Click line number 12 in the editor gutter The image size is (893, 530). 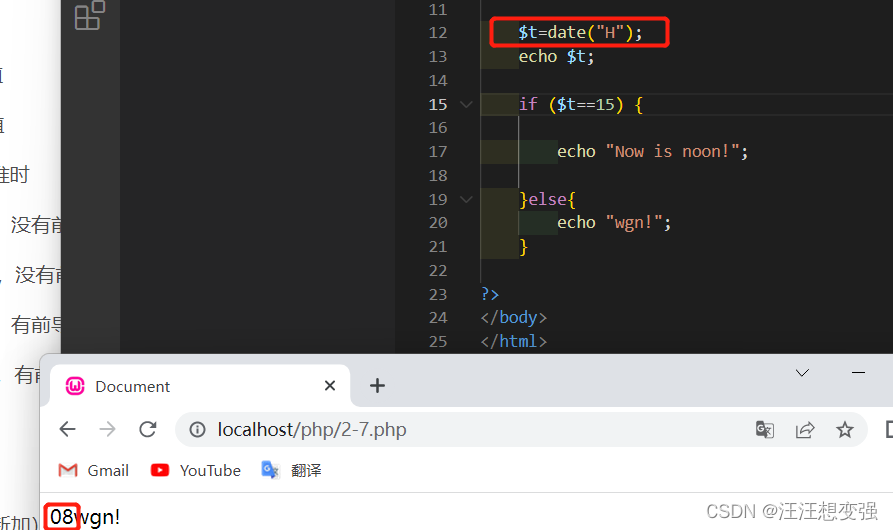pos(438,33)
